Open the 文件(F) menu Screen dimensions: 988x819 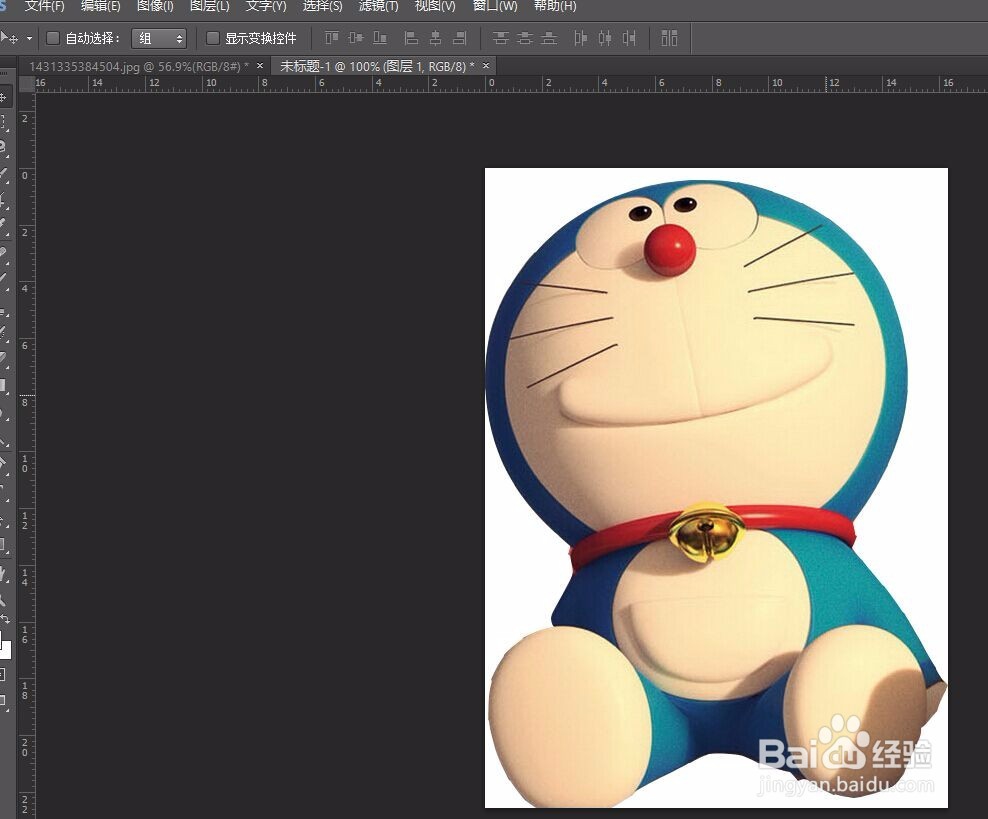pos(44,6)
